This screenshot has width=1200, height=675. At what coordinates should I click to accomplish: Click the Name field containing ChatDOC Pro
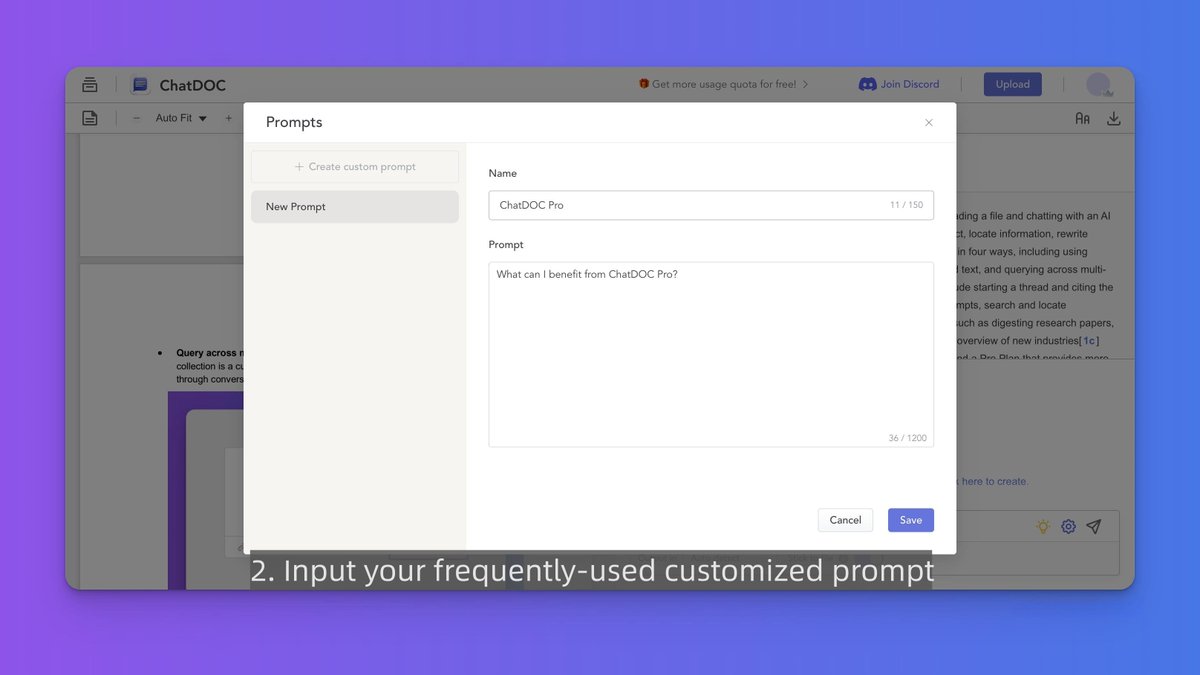[711, 205]
